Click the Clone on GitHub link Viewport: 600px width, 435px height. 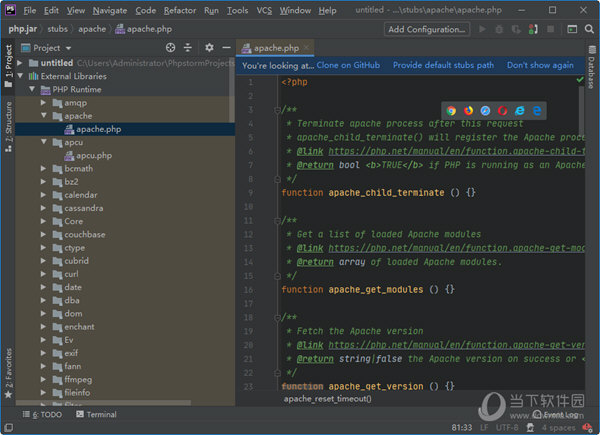click(348, 65)
